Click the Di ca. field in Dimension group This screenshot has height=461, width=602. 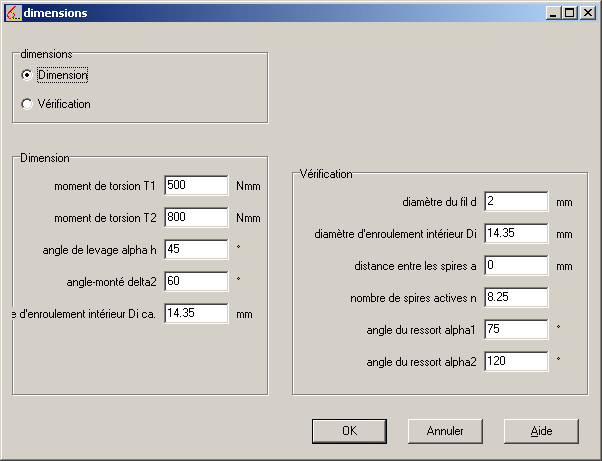pos(196,313)
